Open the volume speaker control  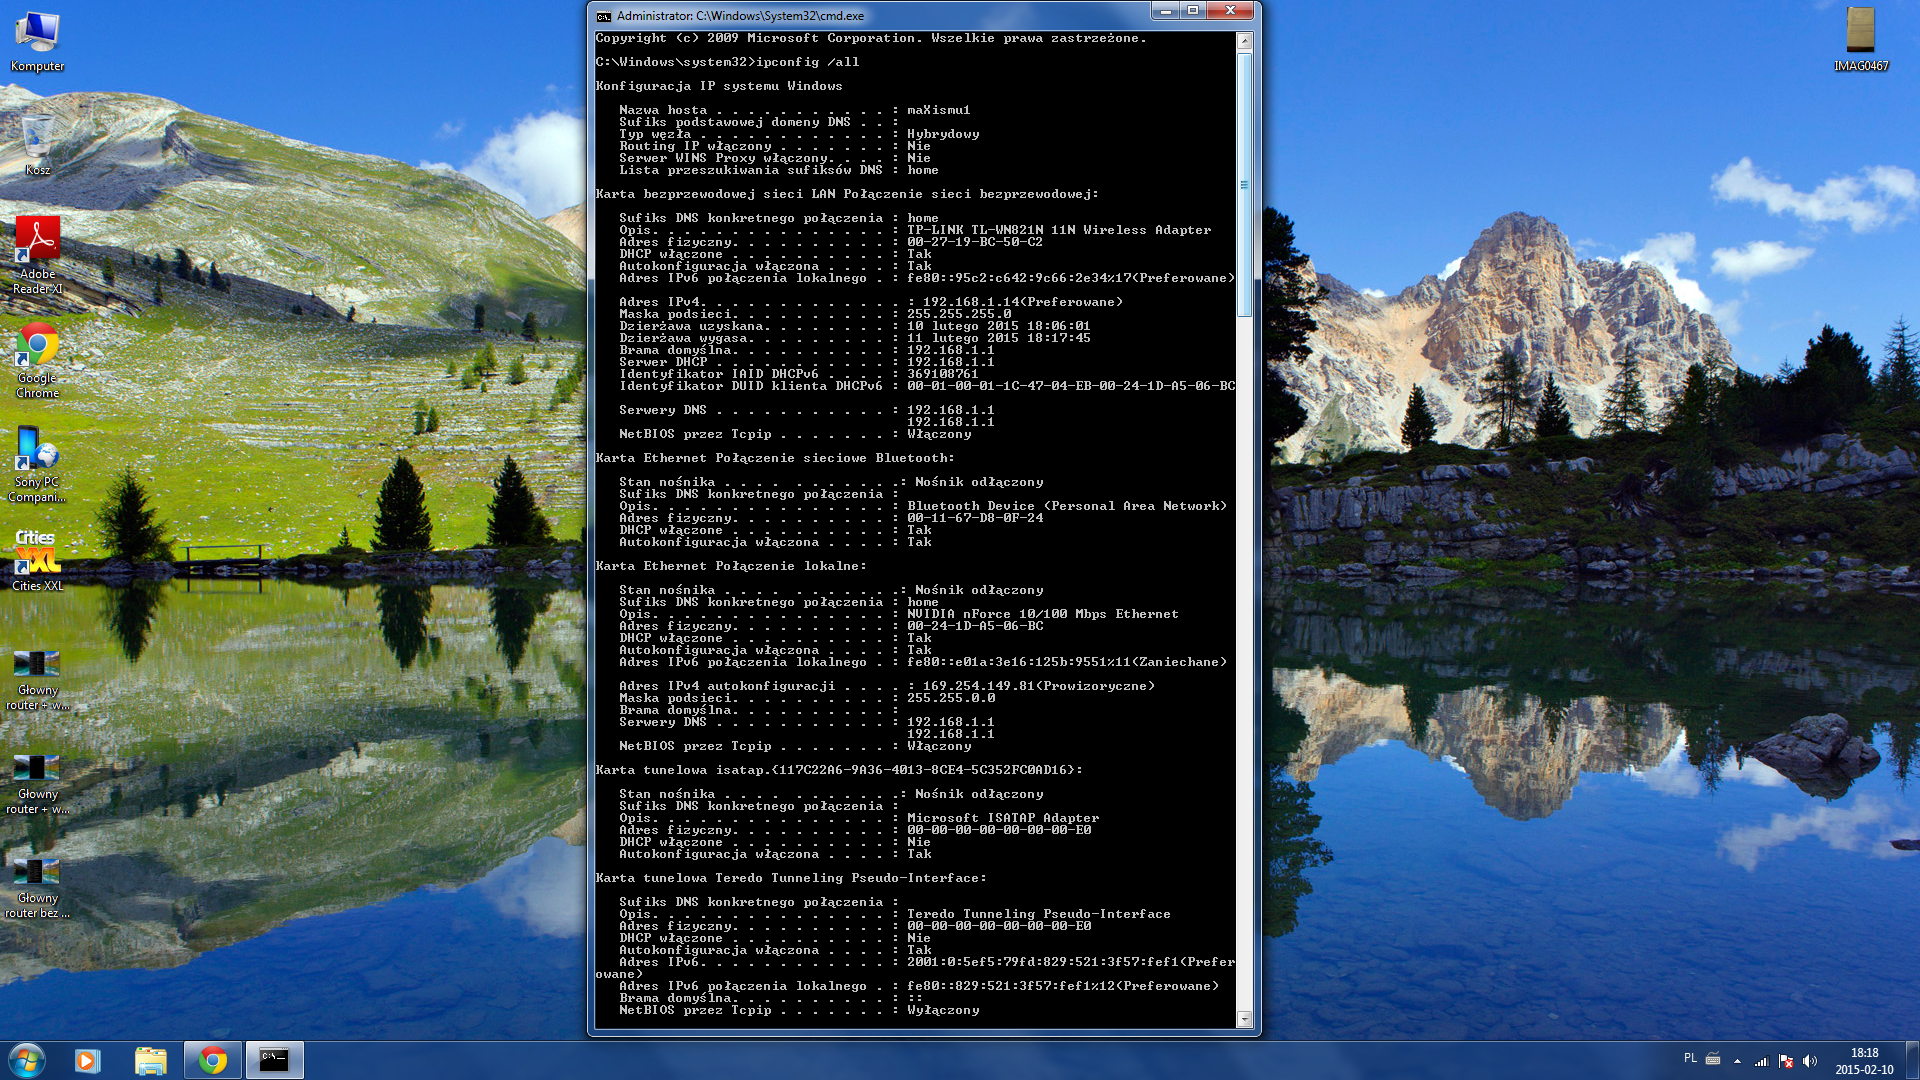click(1810, 1061)
